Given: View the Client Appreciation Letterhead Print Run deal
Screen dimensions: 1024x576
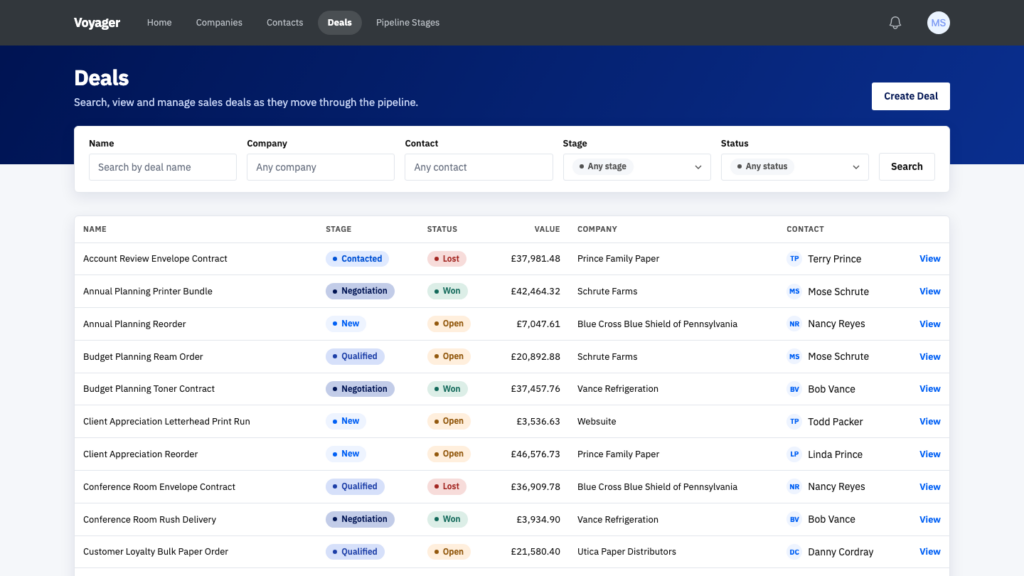Looking at the screenshot, I should point(930,421).
